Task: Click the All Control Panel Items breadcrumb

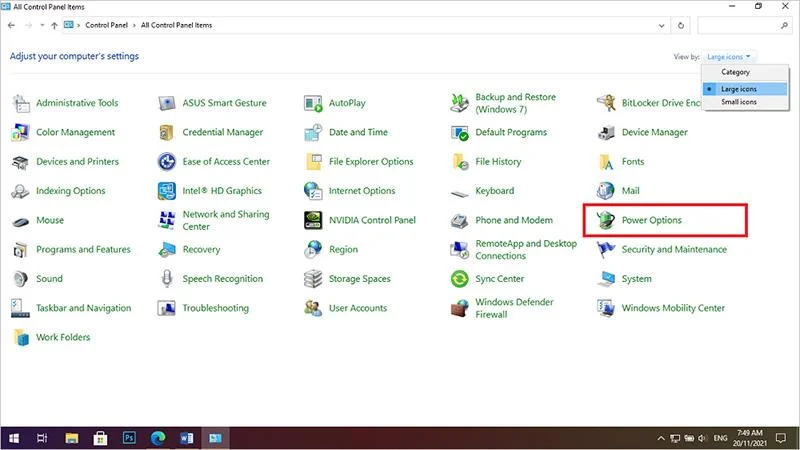Action: click(x=176, y=25)
